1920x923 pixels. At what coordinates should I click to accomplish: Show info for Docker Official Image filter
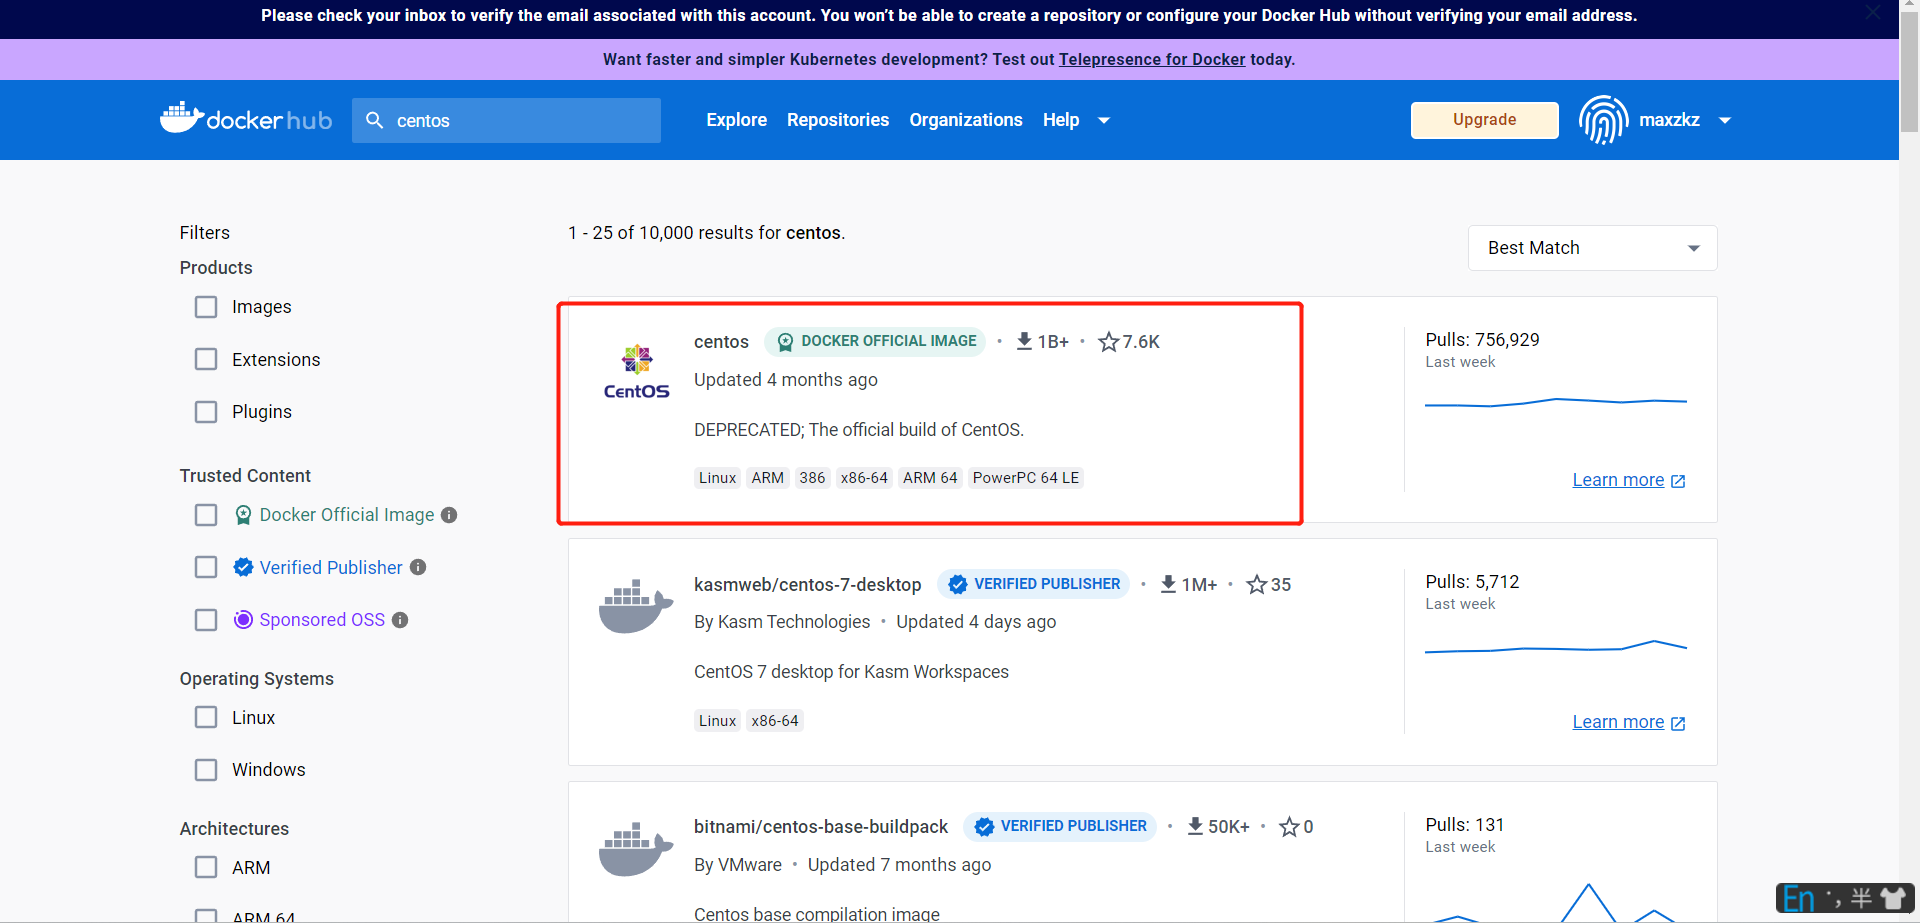point(449,515)
